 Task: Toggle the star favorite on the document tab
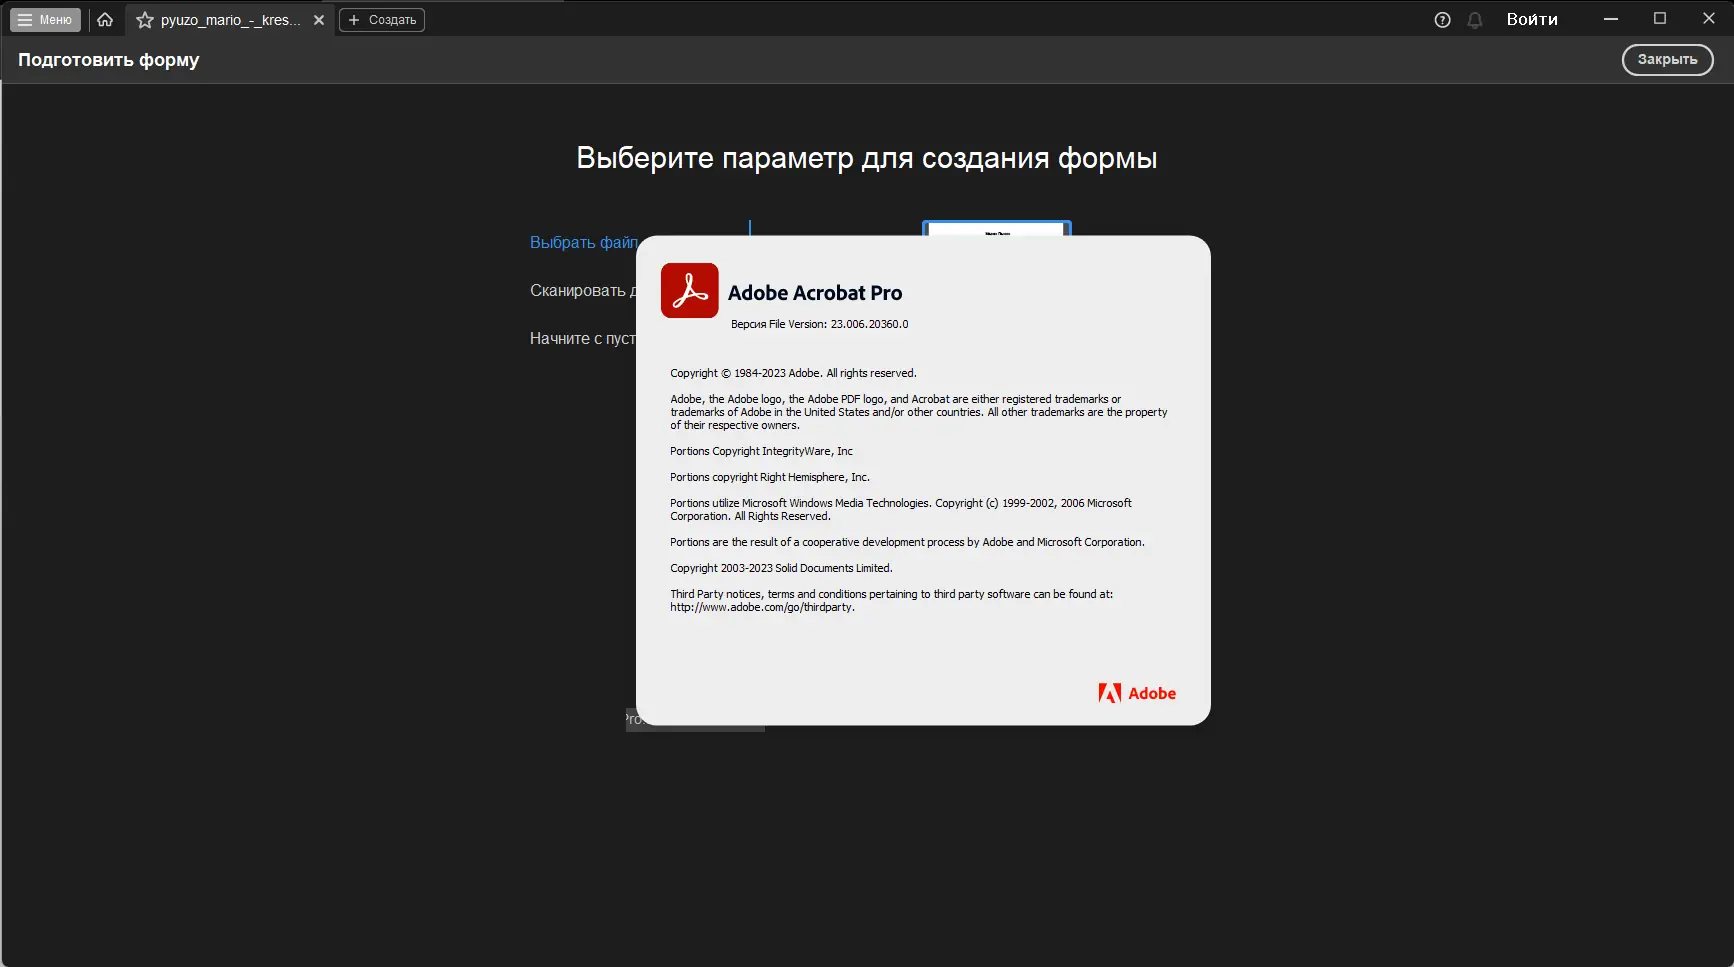(x=145, y=19)
